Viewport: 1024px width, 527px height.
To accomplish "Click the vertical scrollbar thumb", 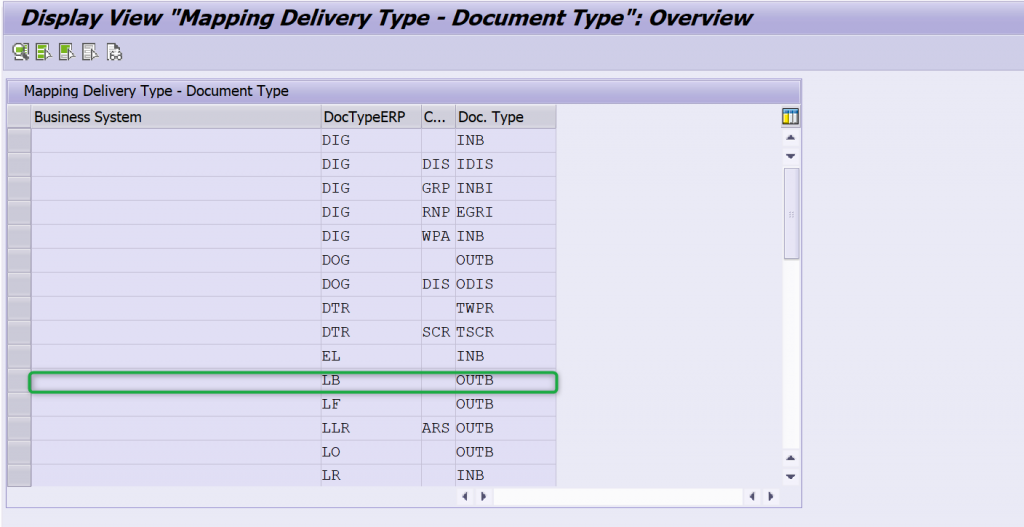I will 791,214.
